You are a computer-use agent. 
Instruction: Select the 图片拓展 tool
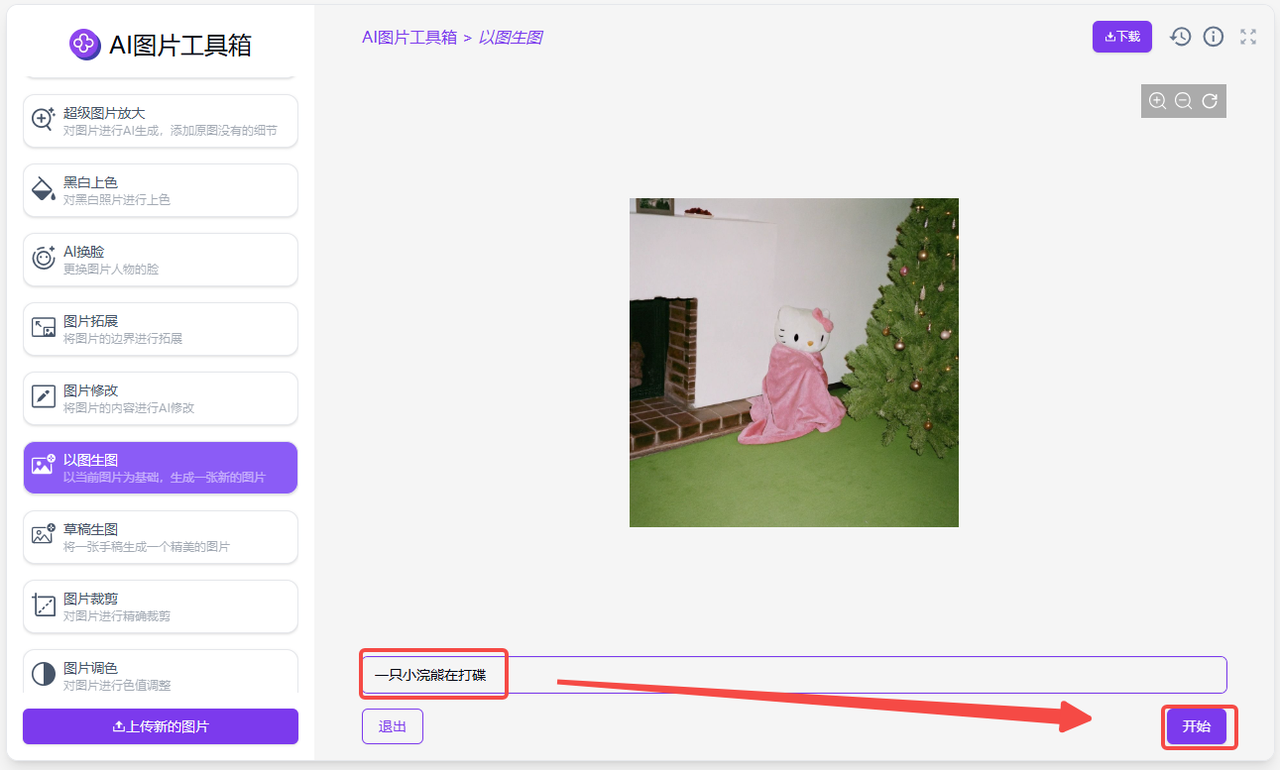pos(161,329)
